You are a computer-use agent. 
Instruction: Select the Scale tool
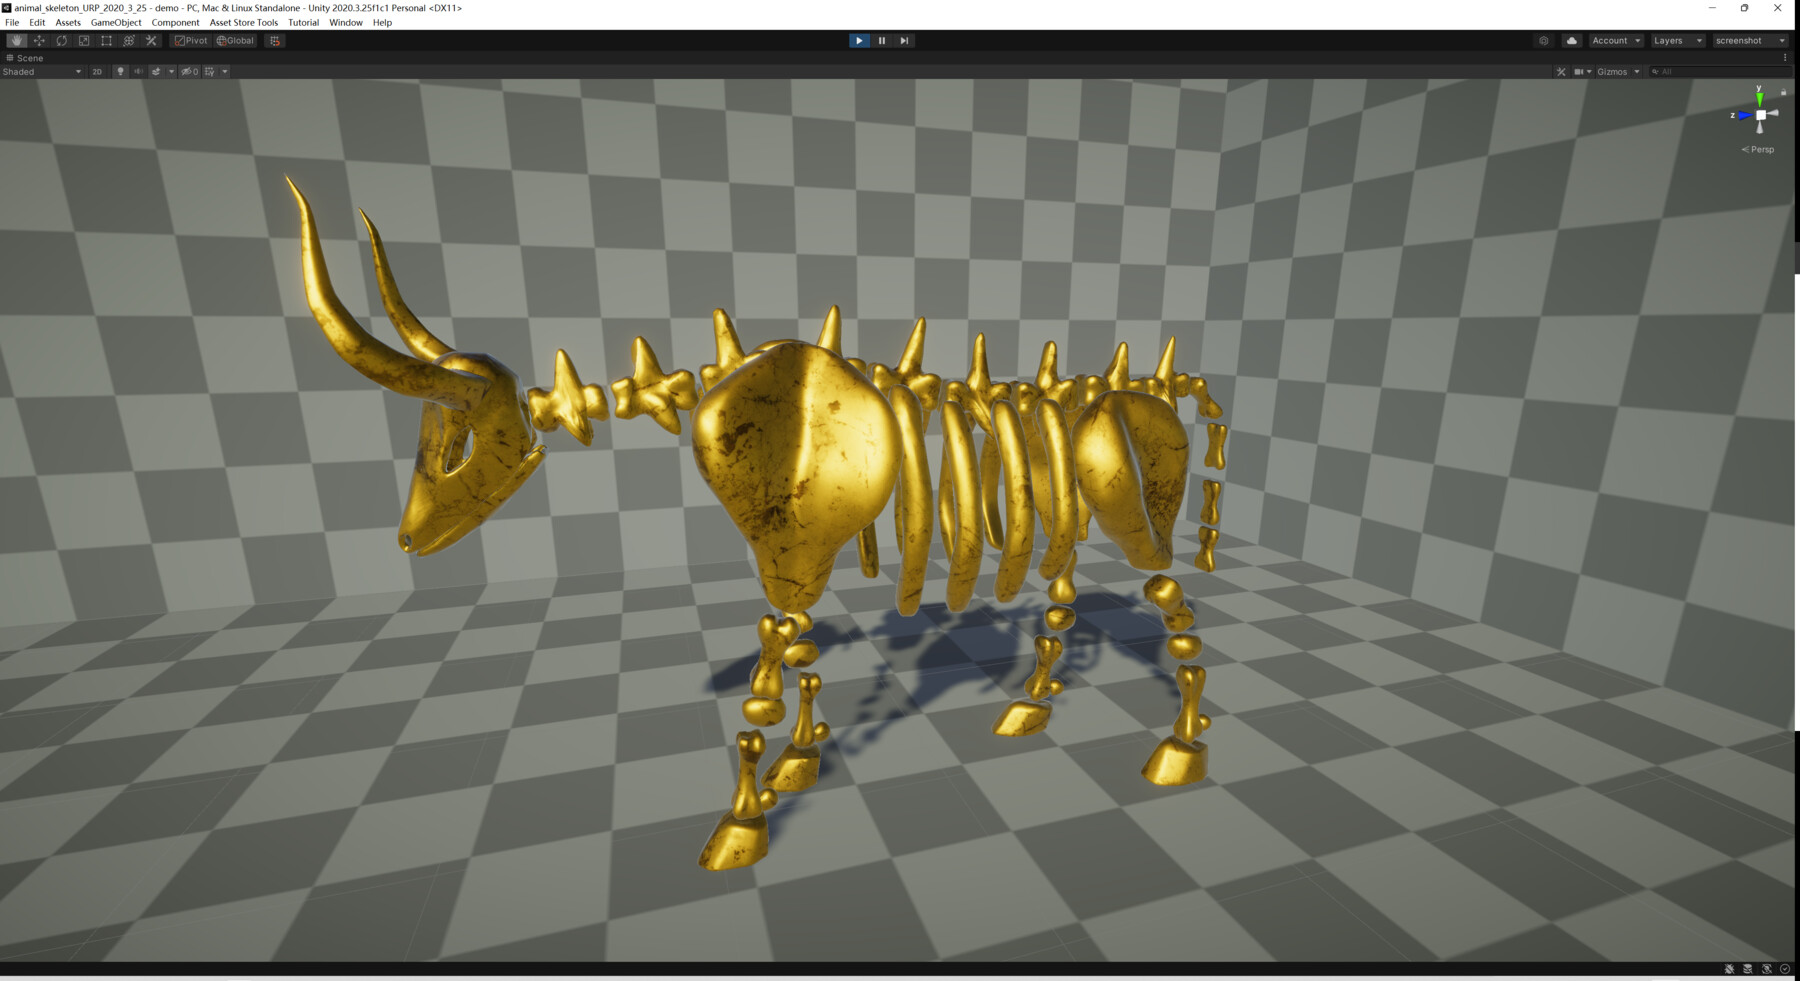click(x=83, y=40)
